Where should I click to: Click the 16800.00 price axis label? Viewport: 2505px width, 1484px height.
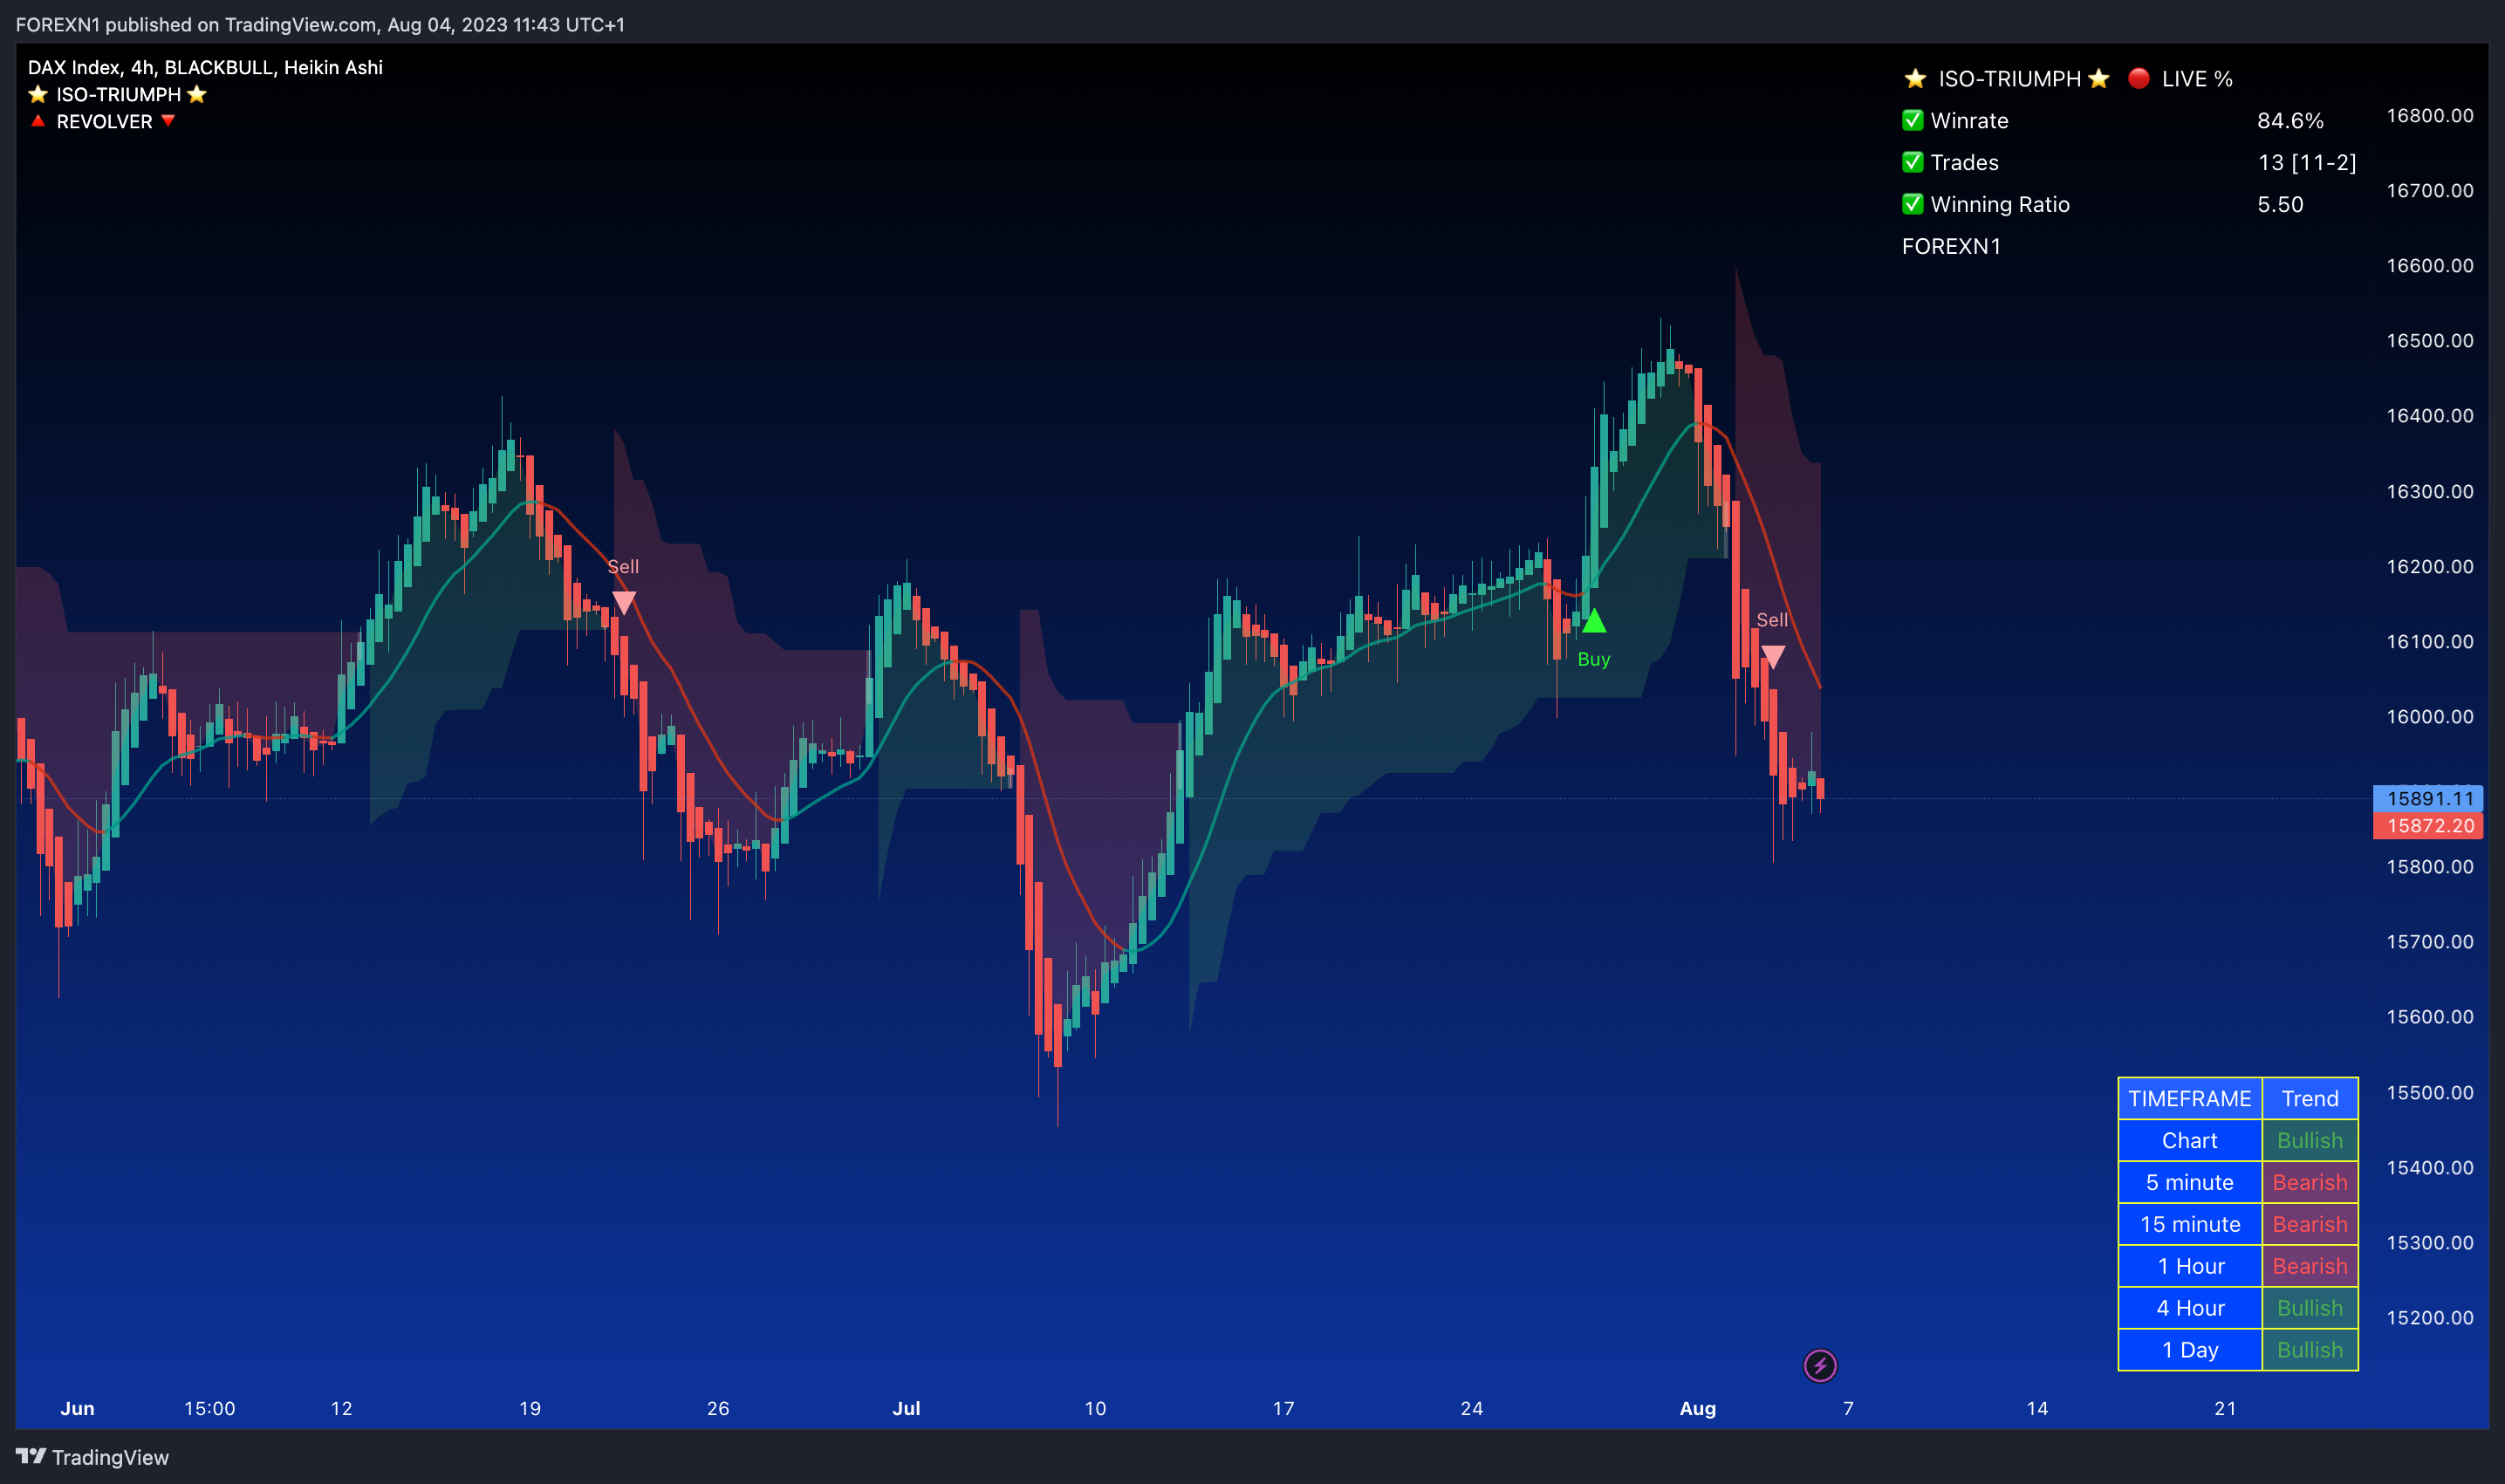pyautogui.click(x=2429, y=115)
